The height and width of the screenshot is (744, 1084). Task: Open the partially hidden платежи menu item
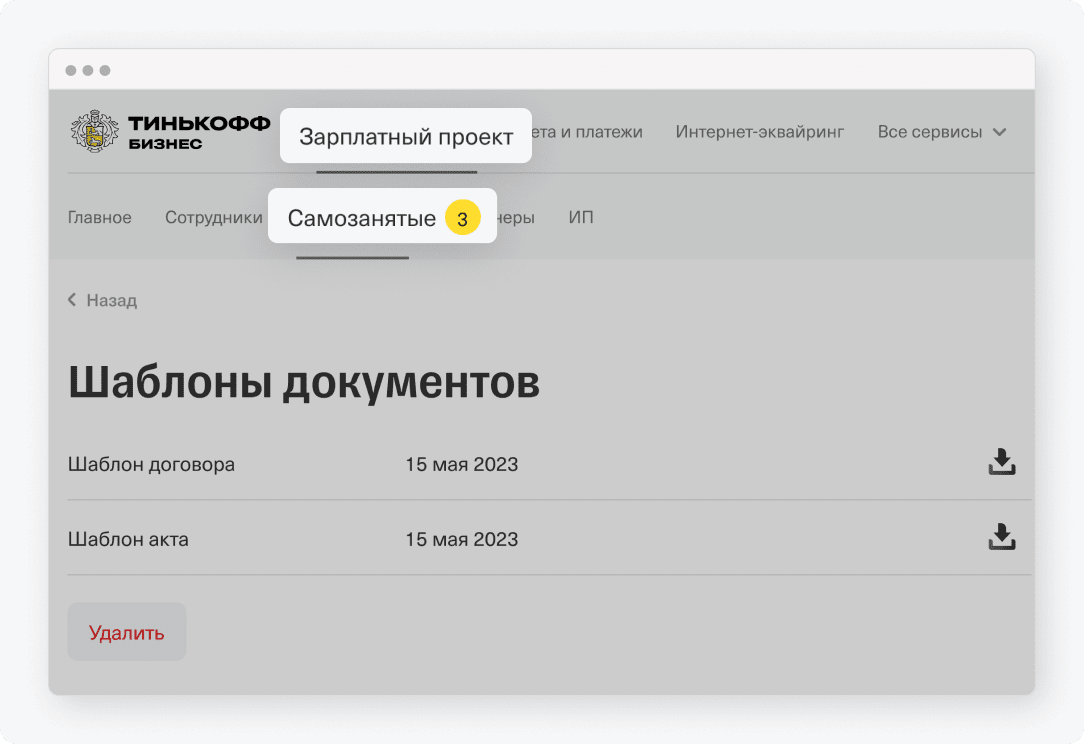tap(588, 131)
